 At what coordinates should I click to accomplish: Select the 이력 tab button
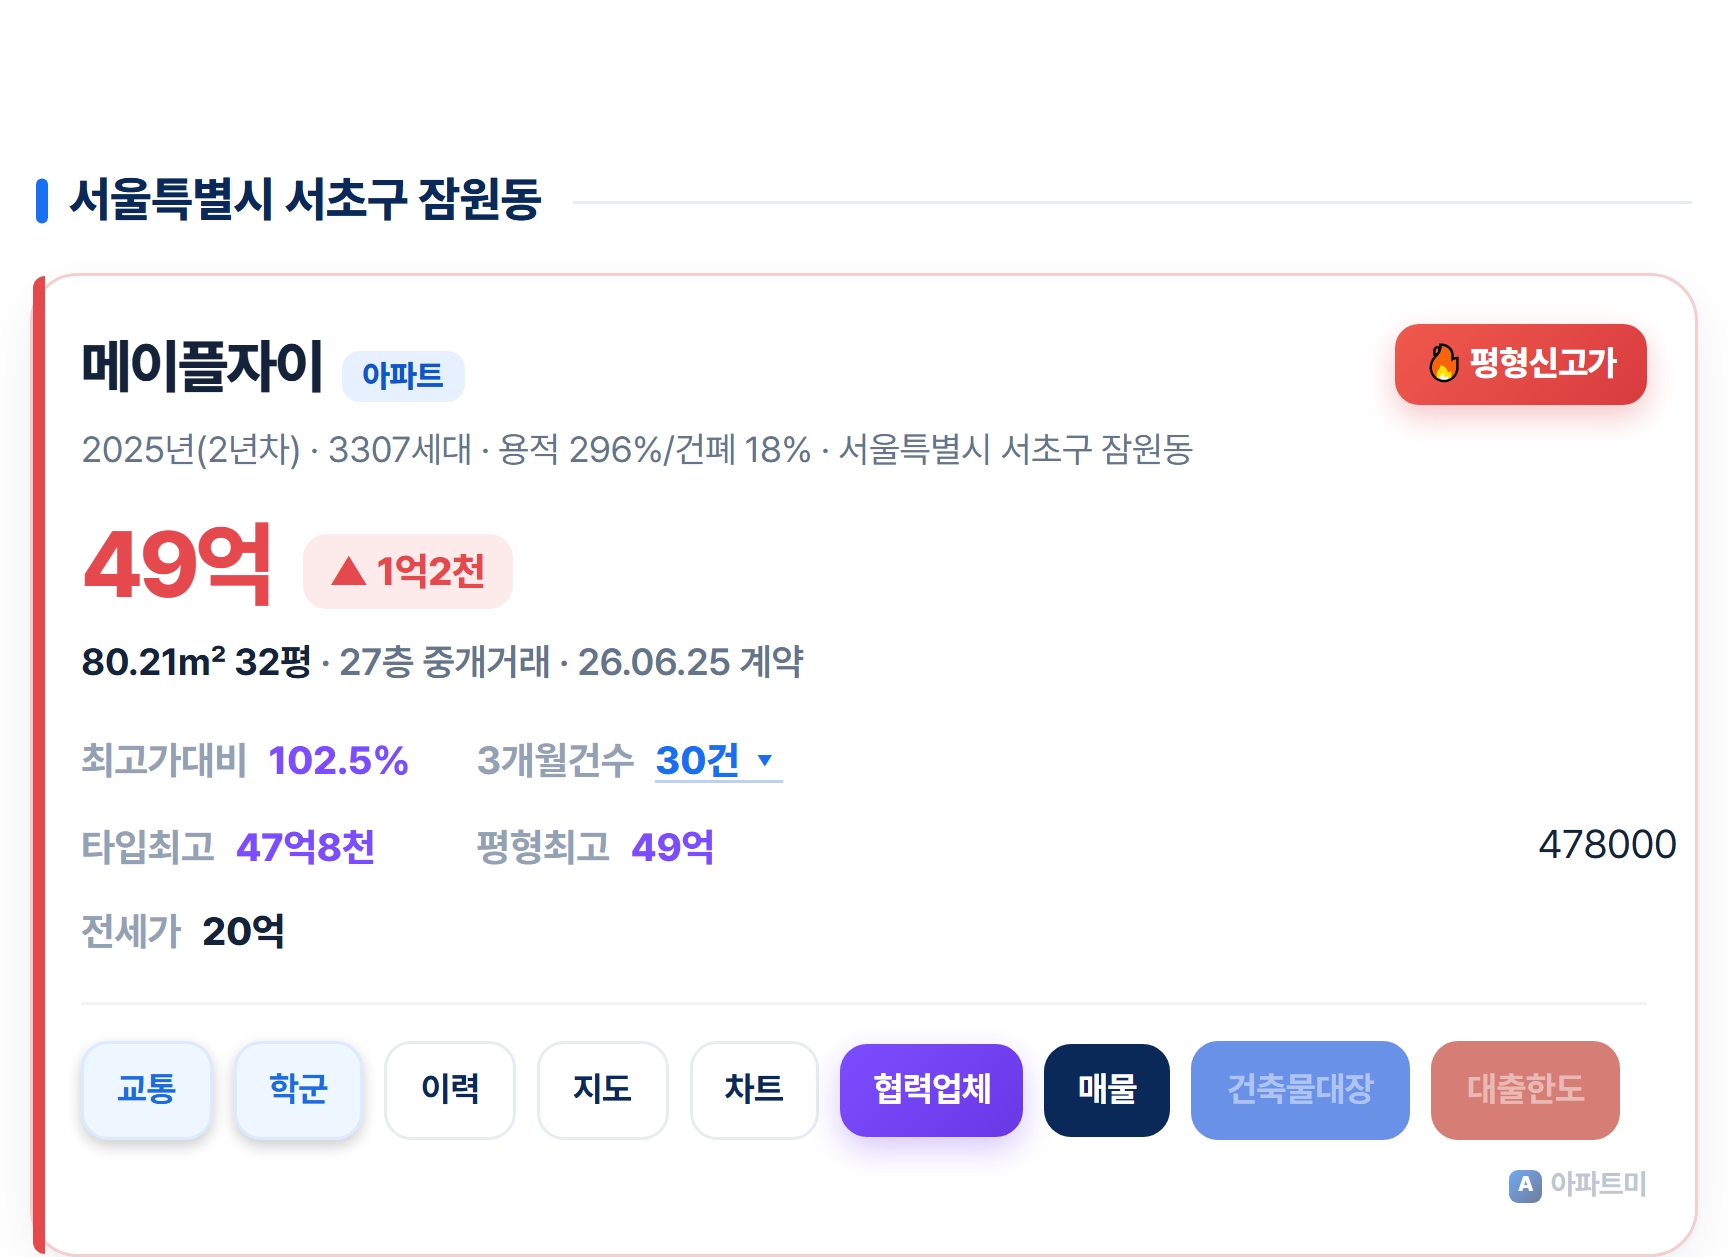click(450, 1089)
